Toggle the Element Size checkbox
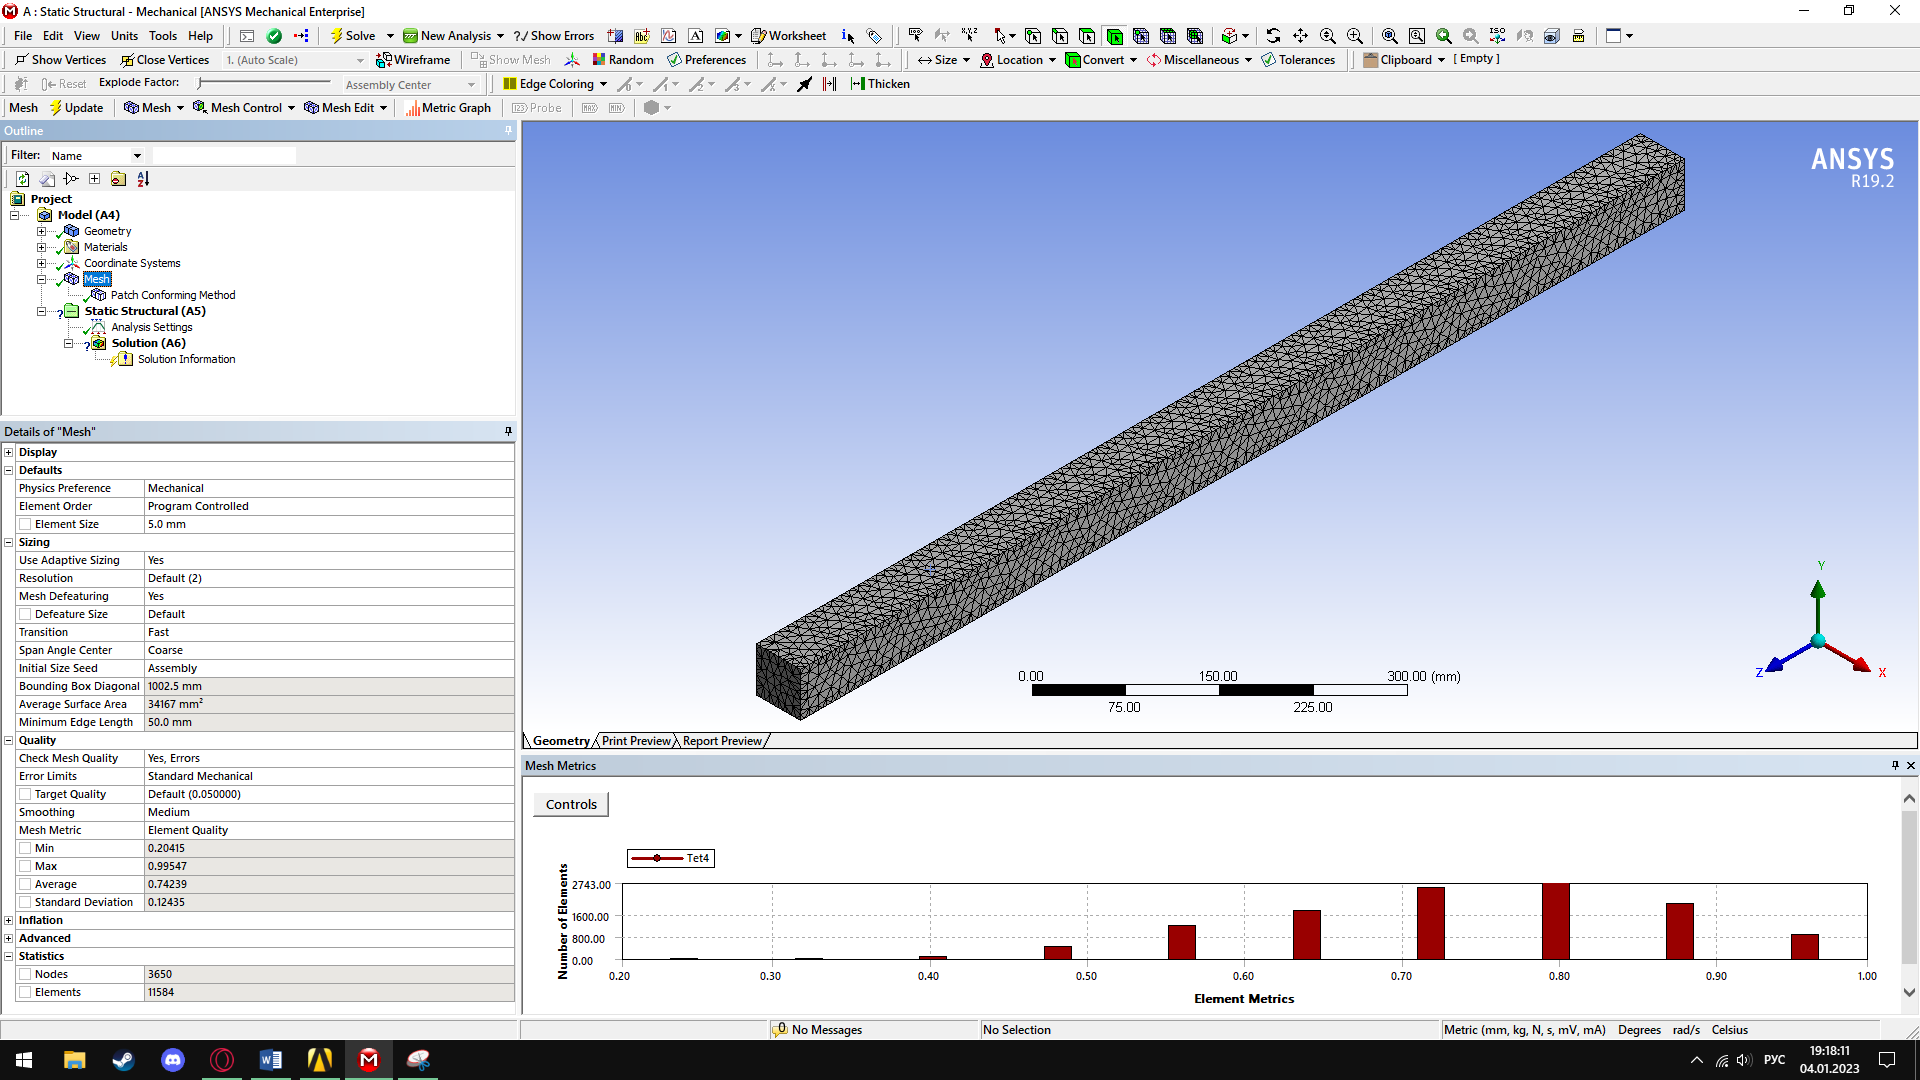1920x1080 pixels. (25, 524)
